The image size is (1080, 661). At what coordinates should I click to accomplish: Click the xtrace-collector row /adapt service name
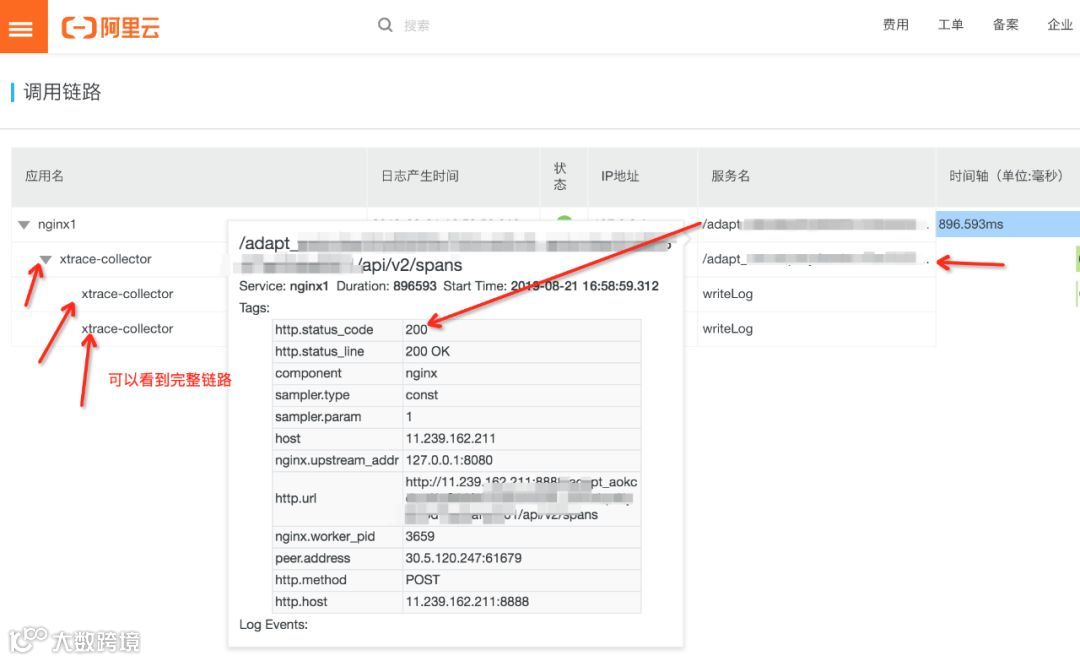(x=815, y=259)
